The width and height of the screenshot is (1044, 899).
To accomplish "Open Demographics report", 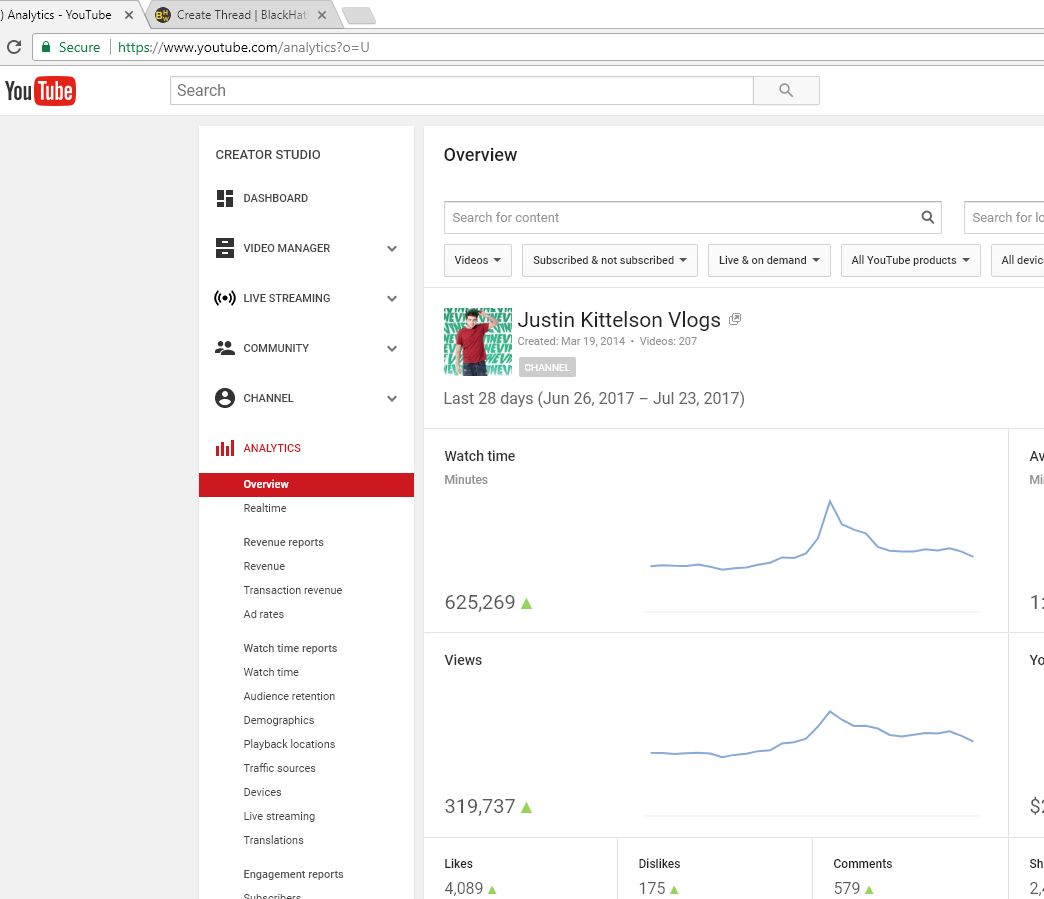I will tap(278, 721).
